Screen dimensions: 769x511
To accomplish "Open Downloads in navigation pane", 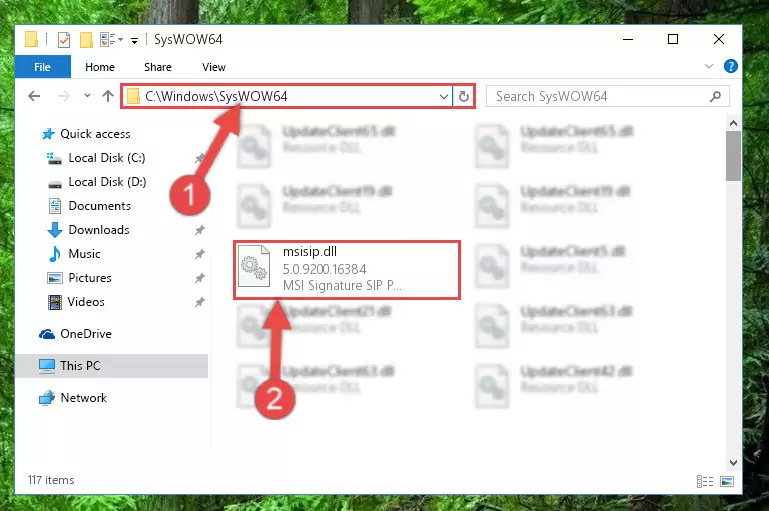I will coord(99,230).
